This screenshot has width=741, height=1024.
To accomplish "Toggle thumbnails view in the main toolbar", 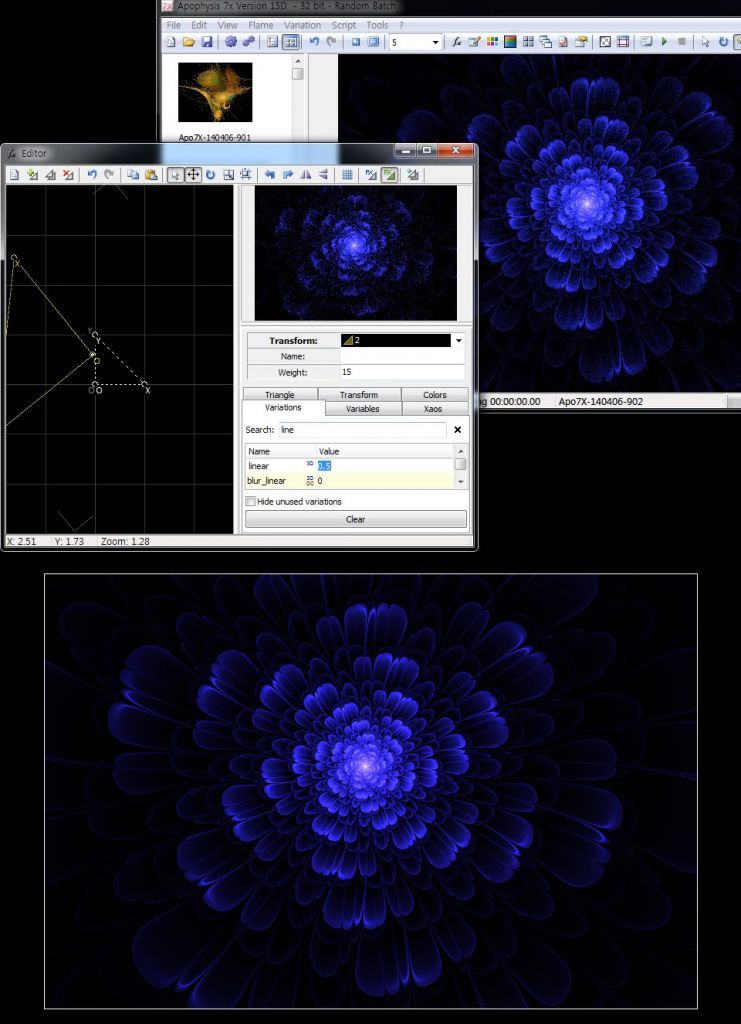I will click(x=291, y=42).
